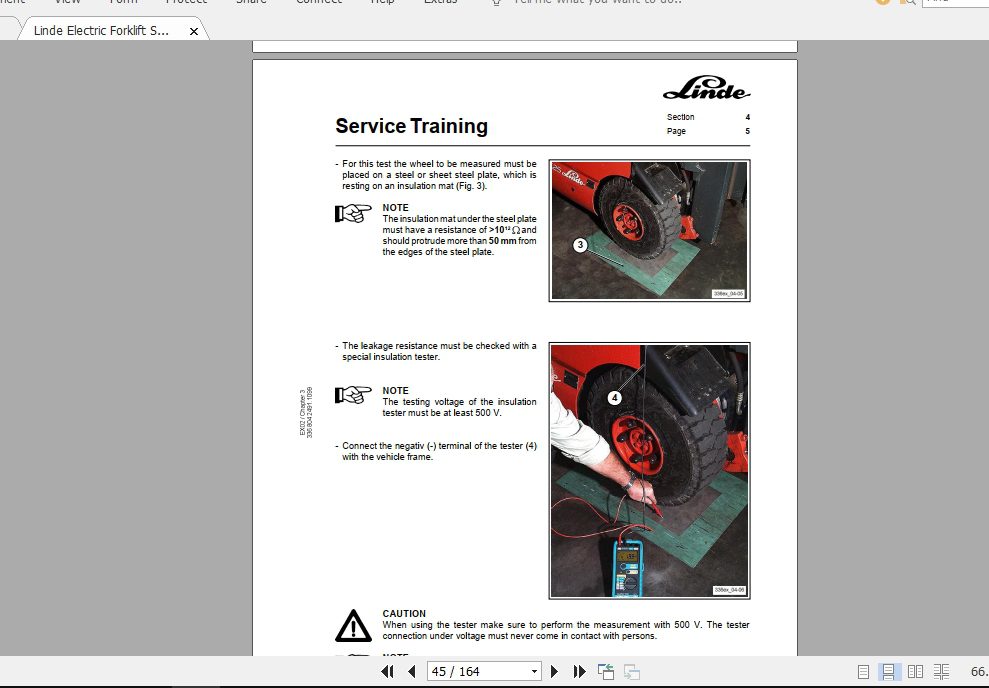Image resolution: width=989 pixels, height=688 pixels.
Task: Open the page number dropdown
Action: coord(534,671)
